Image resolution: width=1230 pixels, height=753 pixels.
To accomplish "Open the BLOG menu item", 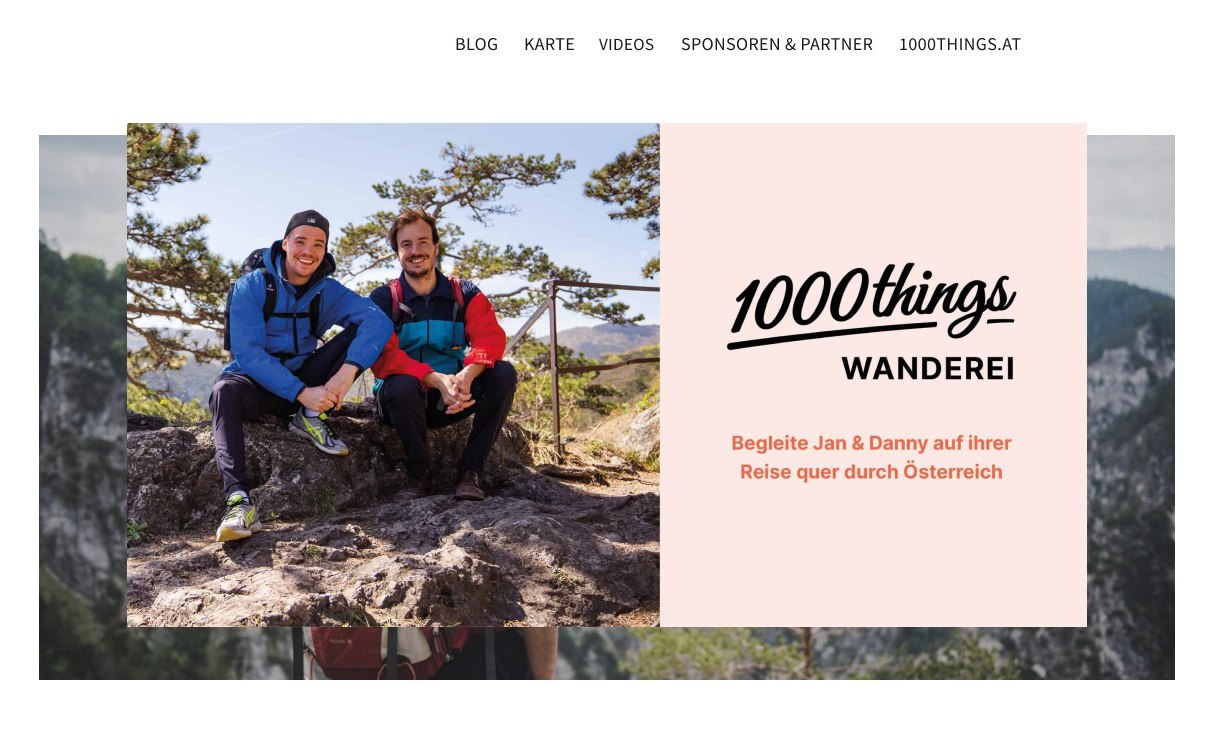I will [476, 44].
